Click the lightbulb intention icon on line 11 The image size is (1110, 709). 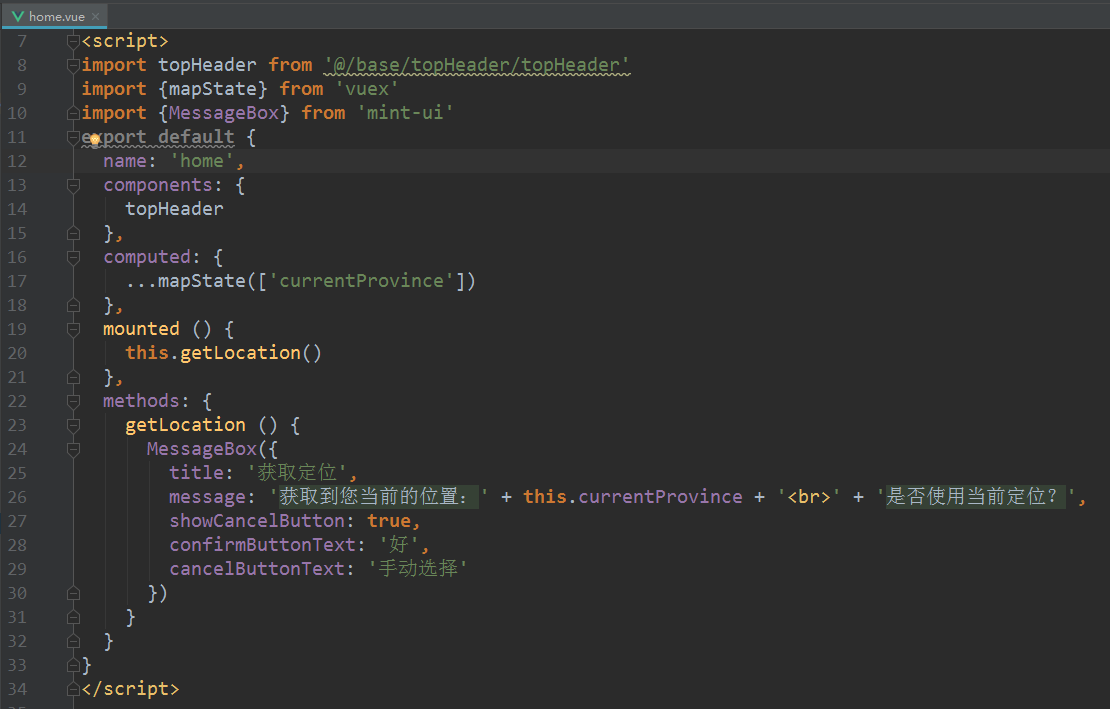click(x=95, y=139)
